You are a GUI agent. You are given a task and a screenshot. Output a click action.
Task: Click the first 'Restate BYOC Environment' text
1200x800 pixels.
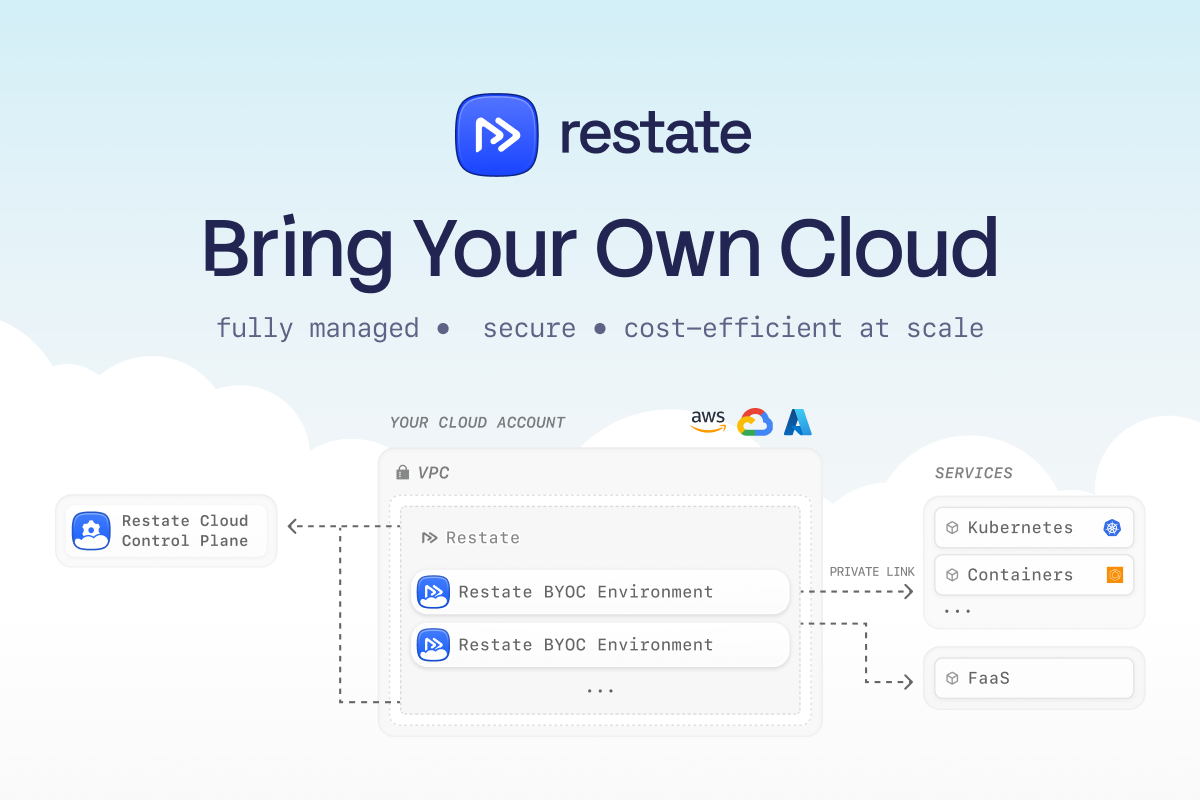(x=586, y=592)
